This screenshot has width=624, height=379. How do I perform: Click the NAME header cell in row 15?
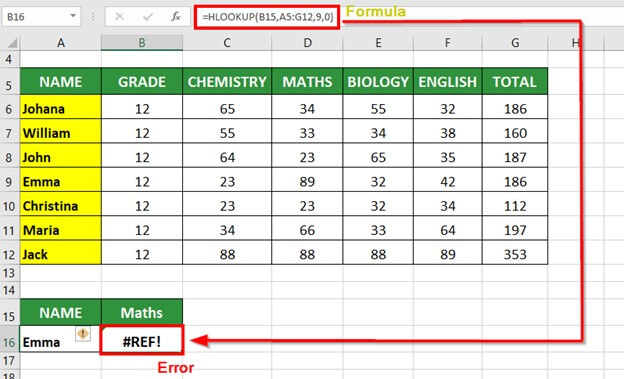60,312
